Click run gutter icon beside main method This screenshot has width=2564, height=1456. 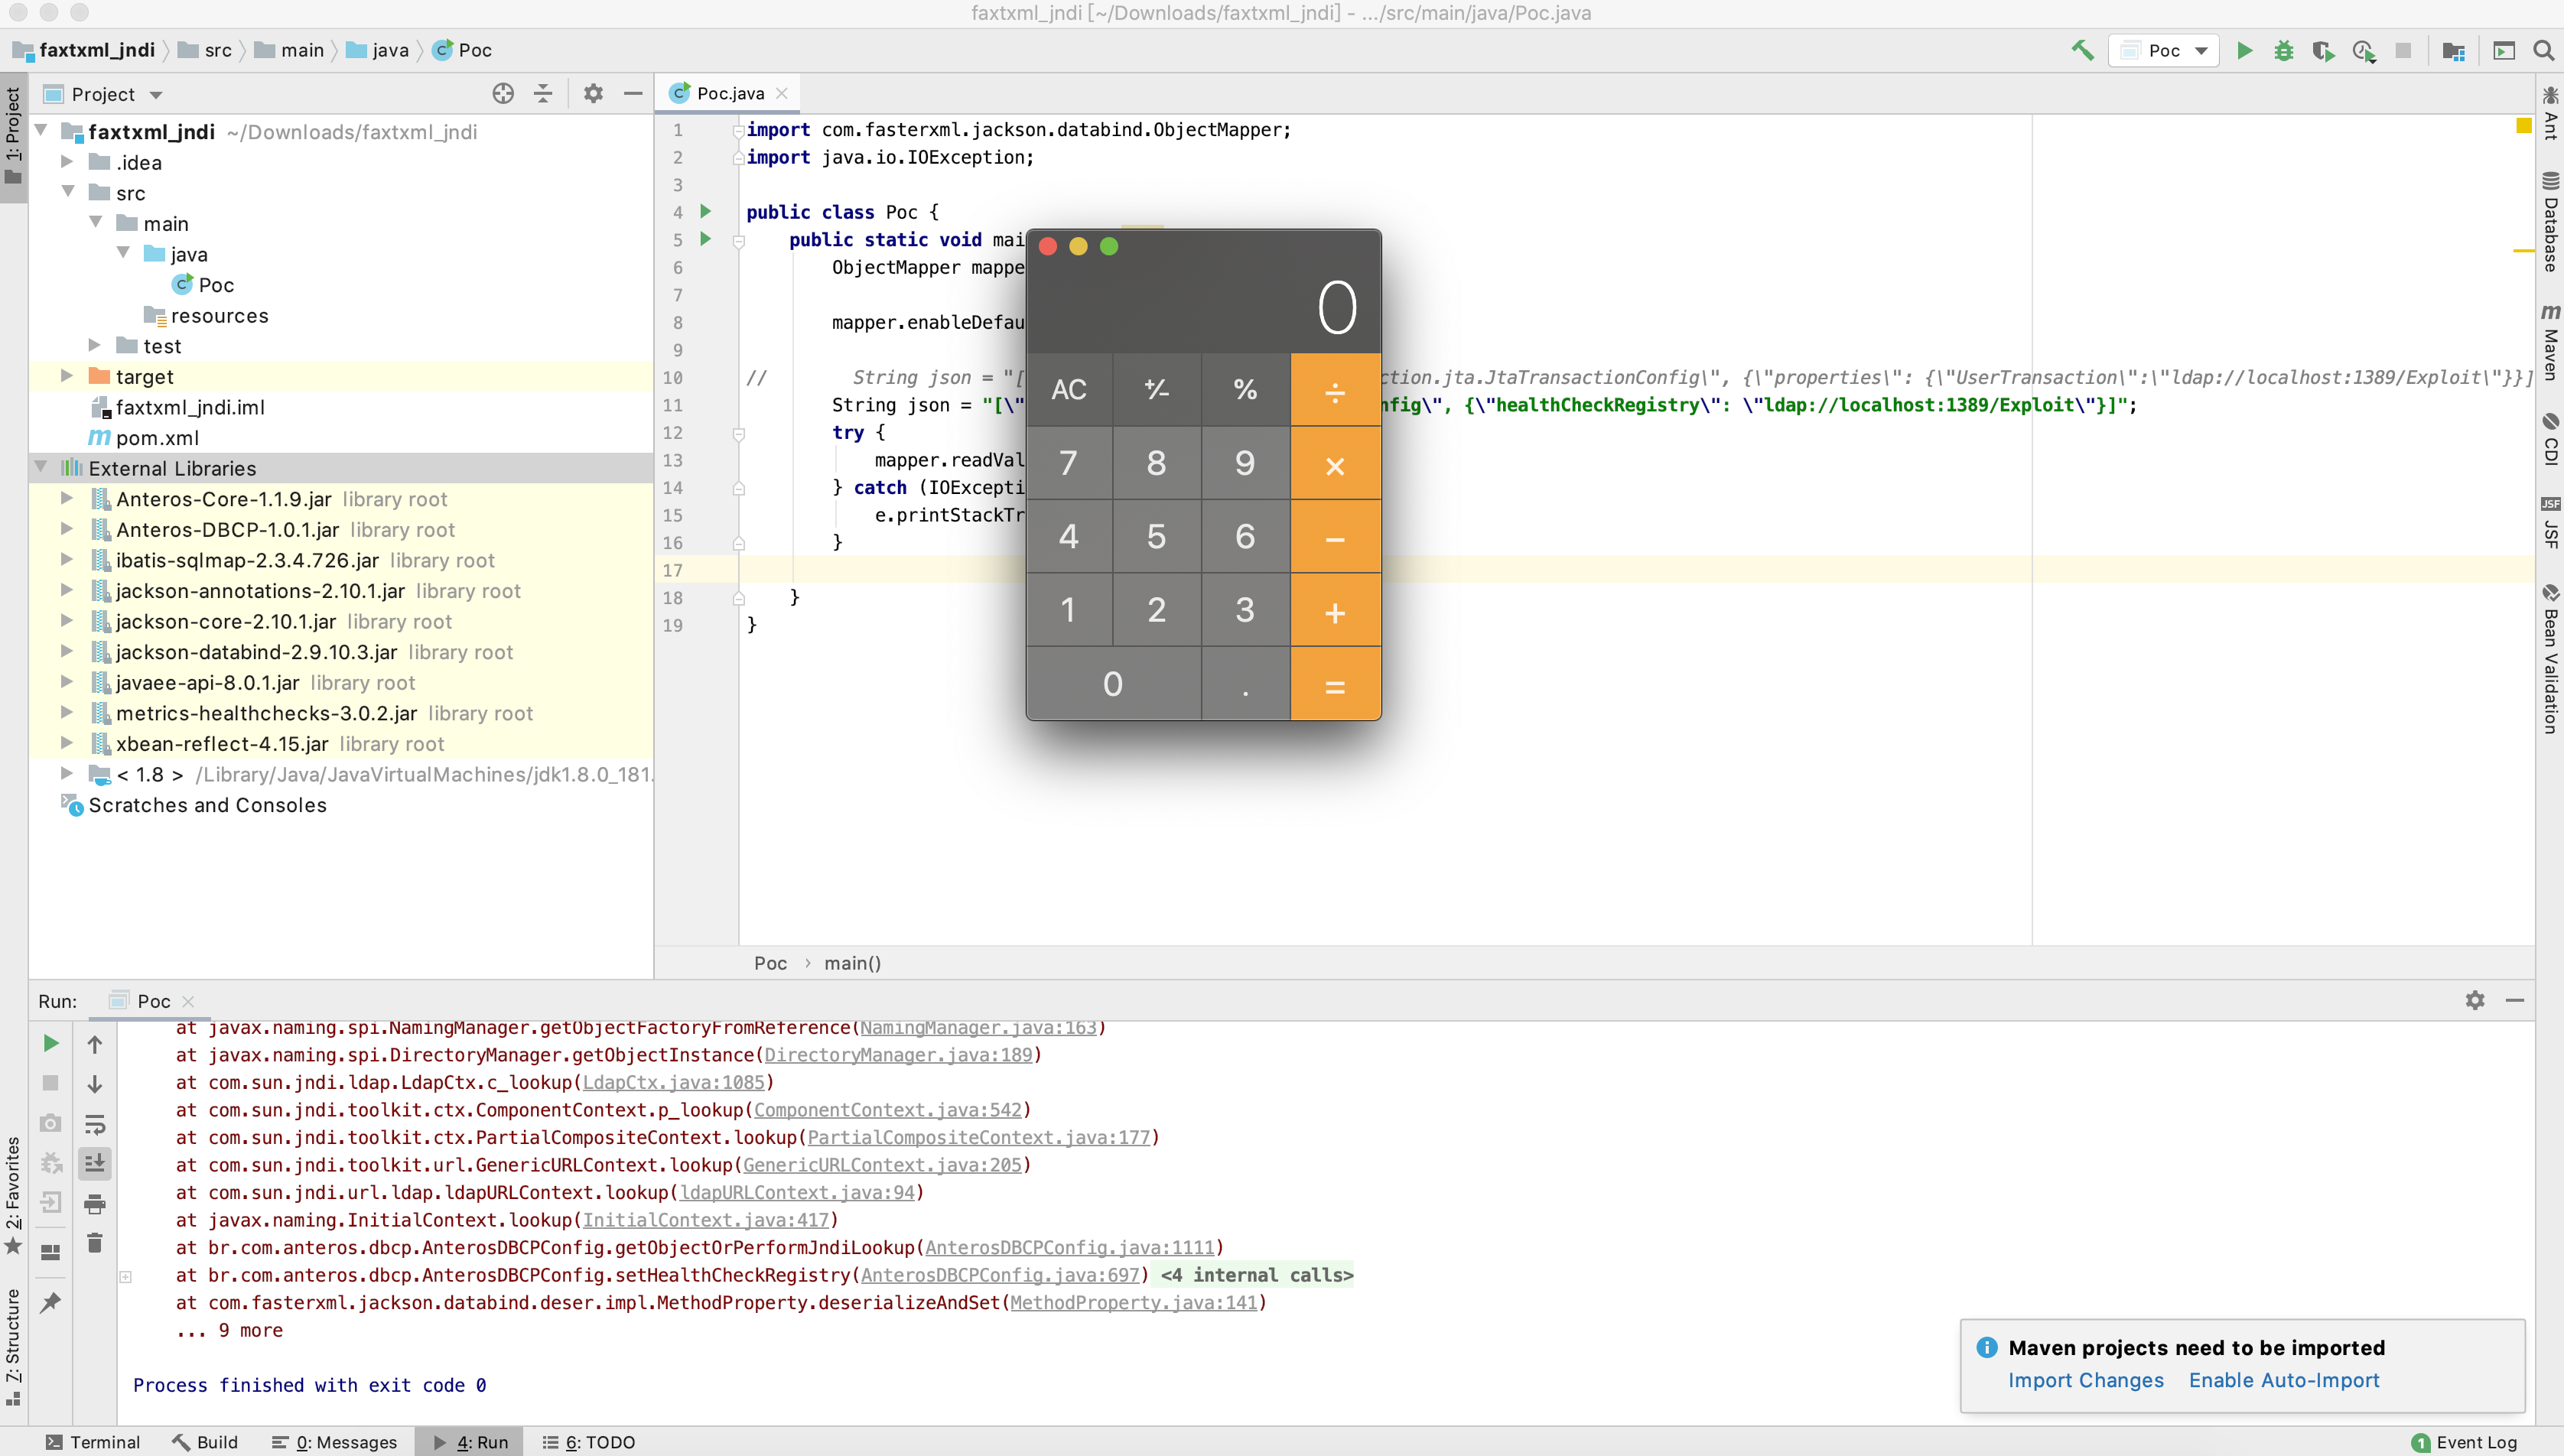[706, 239]
